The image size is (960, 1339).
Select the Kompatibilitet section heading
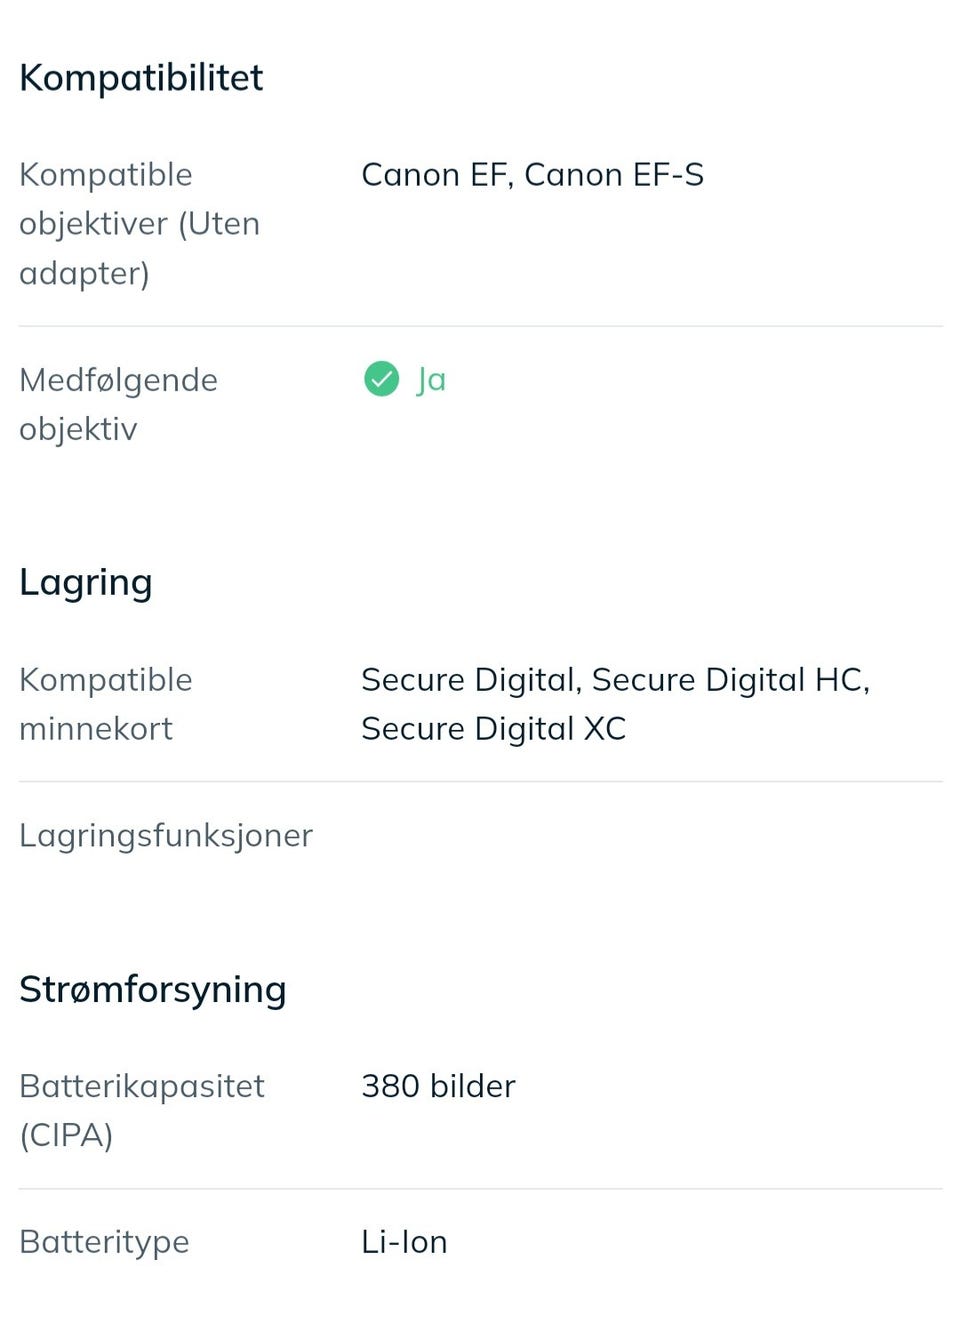[141, 78]
